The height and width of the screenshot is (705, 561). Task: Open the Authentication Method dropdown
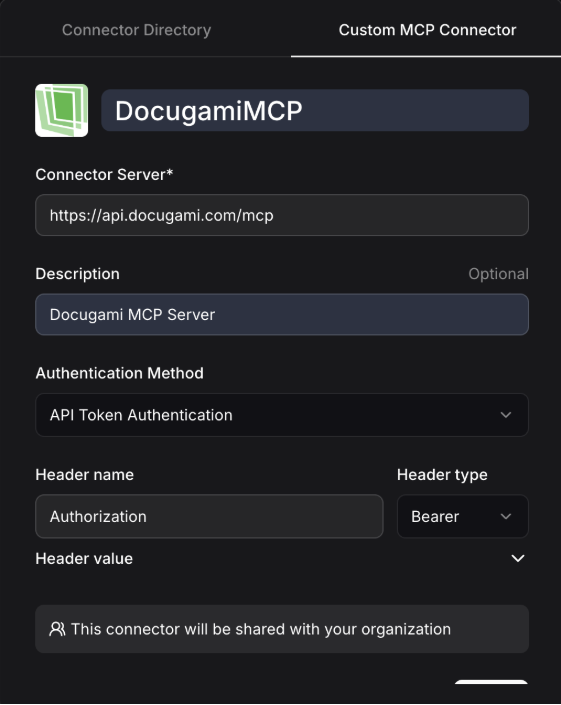[282, 415]
